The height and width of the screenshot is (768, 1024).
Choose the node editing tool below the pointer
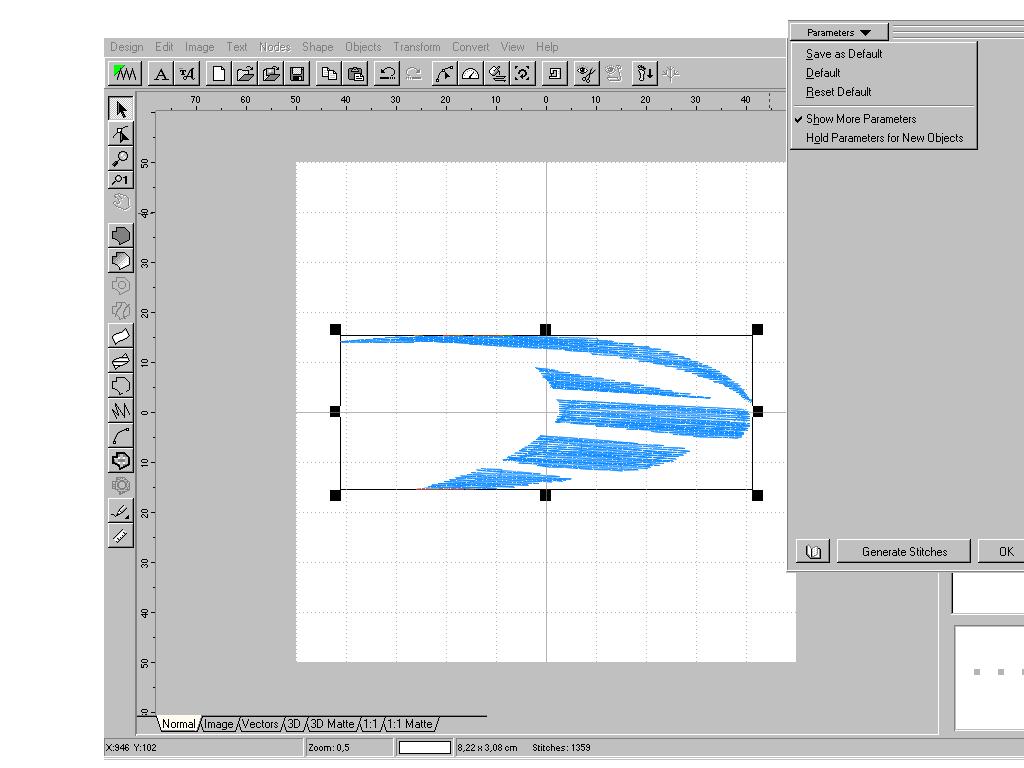click(x=121, y=134)
